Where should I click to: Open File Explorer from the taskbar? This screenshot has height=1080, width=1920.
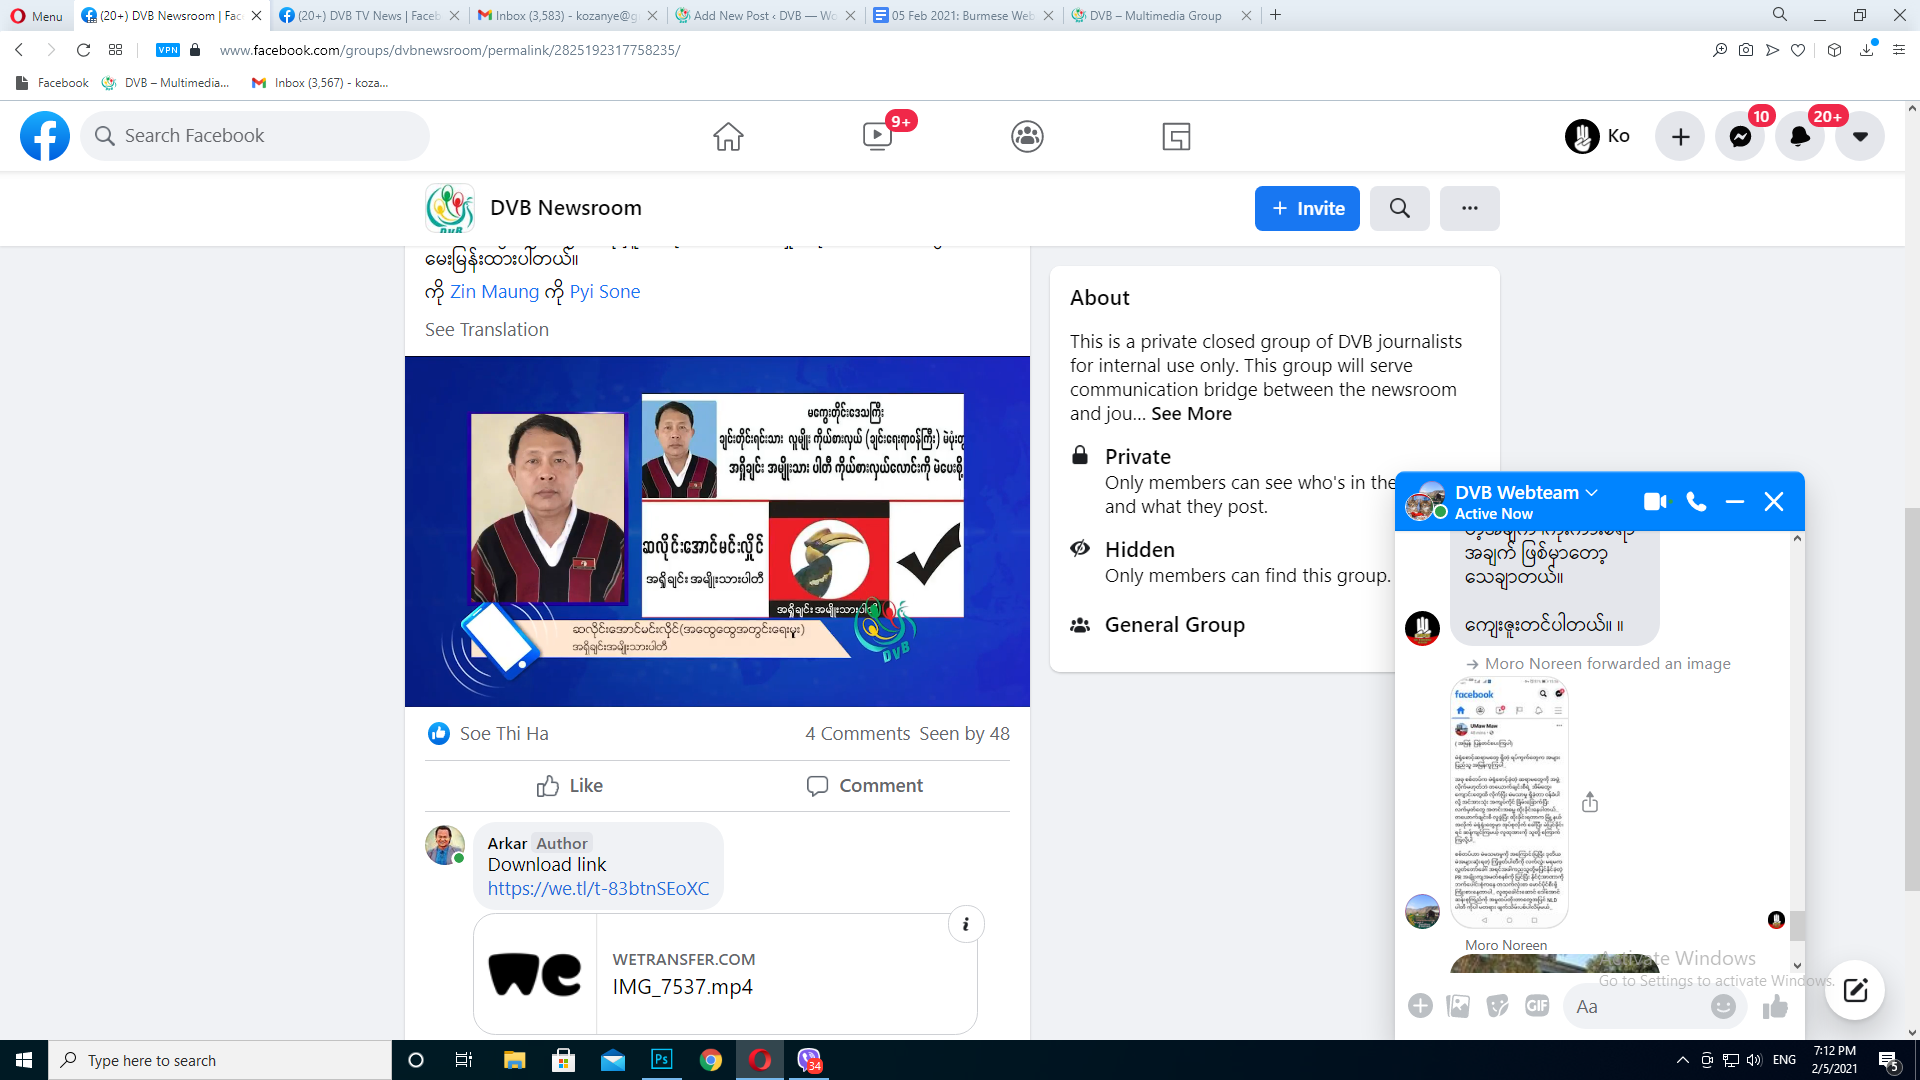click(x=514, y=1060)
